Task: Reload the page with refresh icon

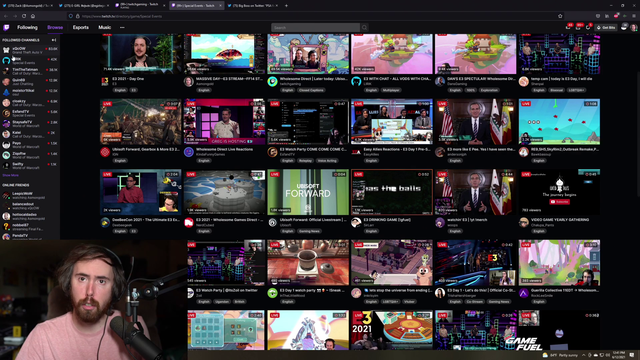Action: pyautogui.click(x=24, y=16)
